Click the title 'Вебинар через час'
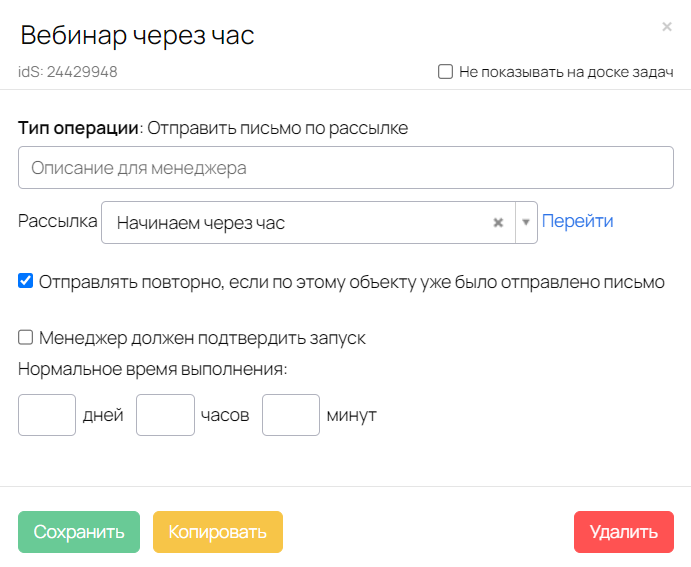691x567 pixels. tap(137, 36)
